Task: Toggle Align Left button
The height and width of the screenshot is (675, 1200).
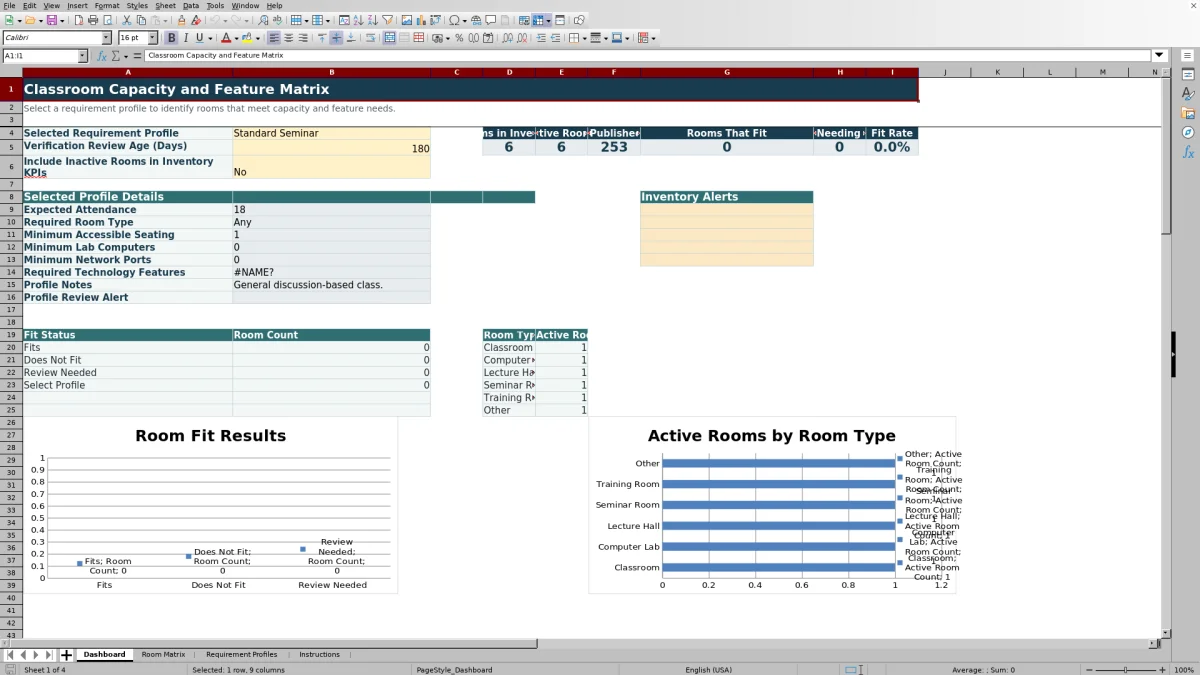Action: click(x=273, y=38)
